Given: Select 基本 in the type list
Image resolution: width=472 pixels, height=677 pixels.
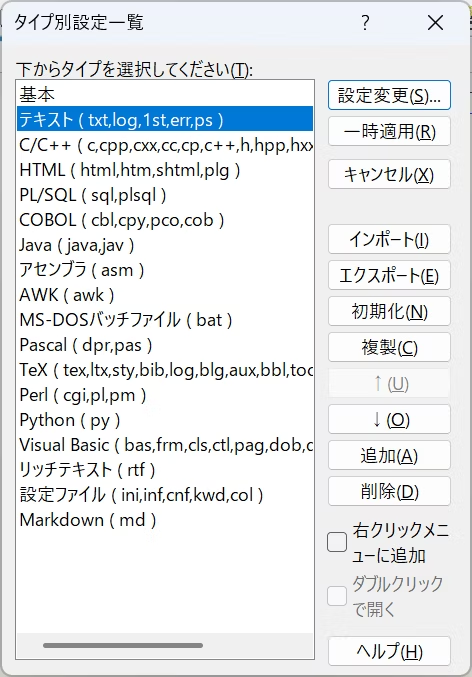Looking at the screenshot, I should coord(165,94).
